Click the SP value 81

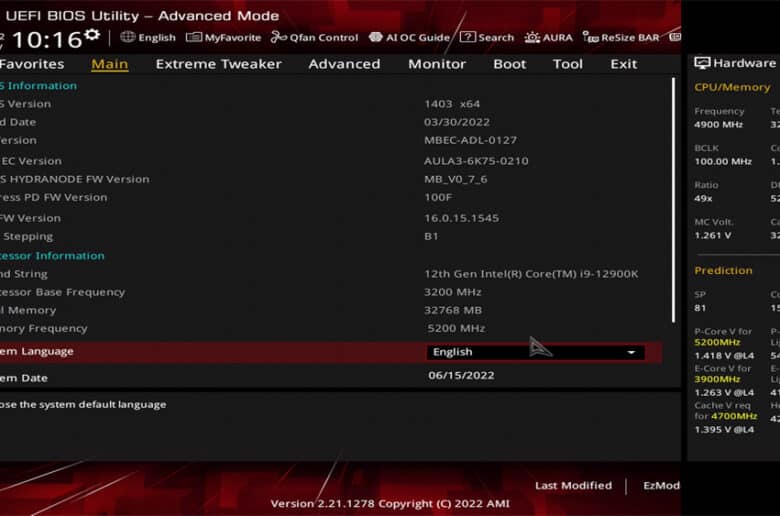click(700, 308)
